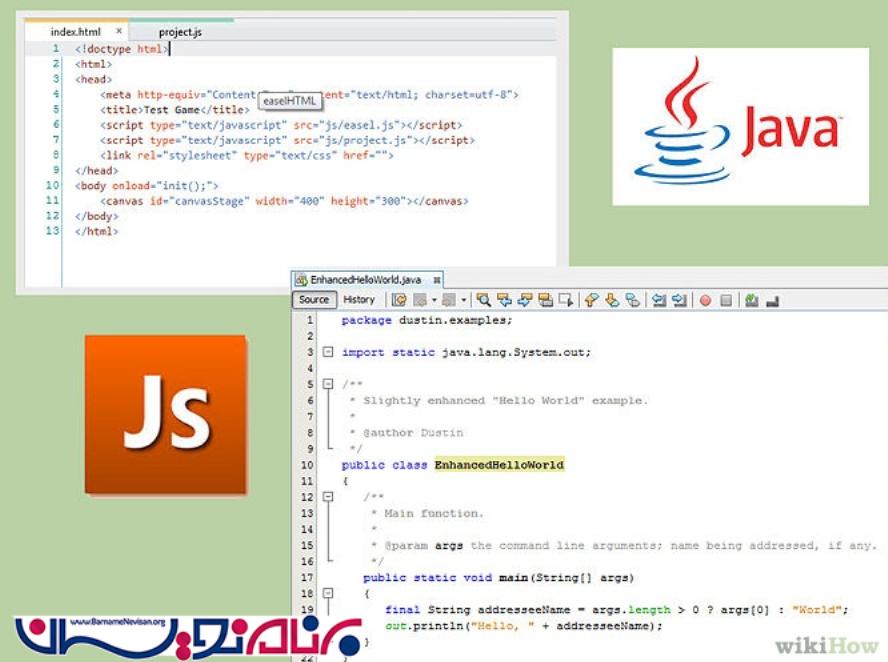Click the Java file icon on EnhancedHelloWorld tab
The height and width of the screenshot is (662, 888).
[x=301, y=280]
